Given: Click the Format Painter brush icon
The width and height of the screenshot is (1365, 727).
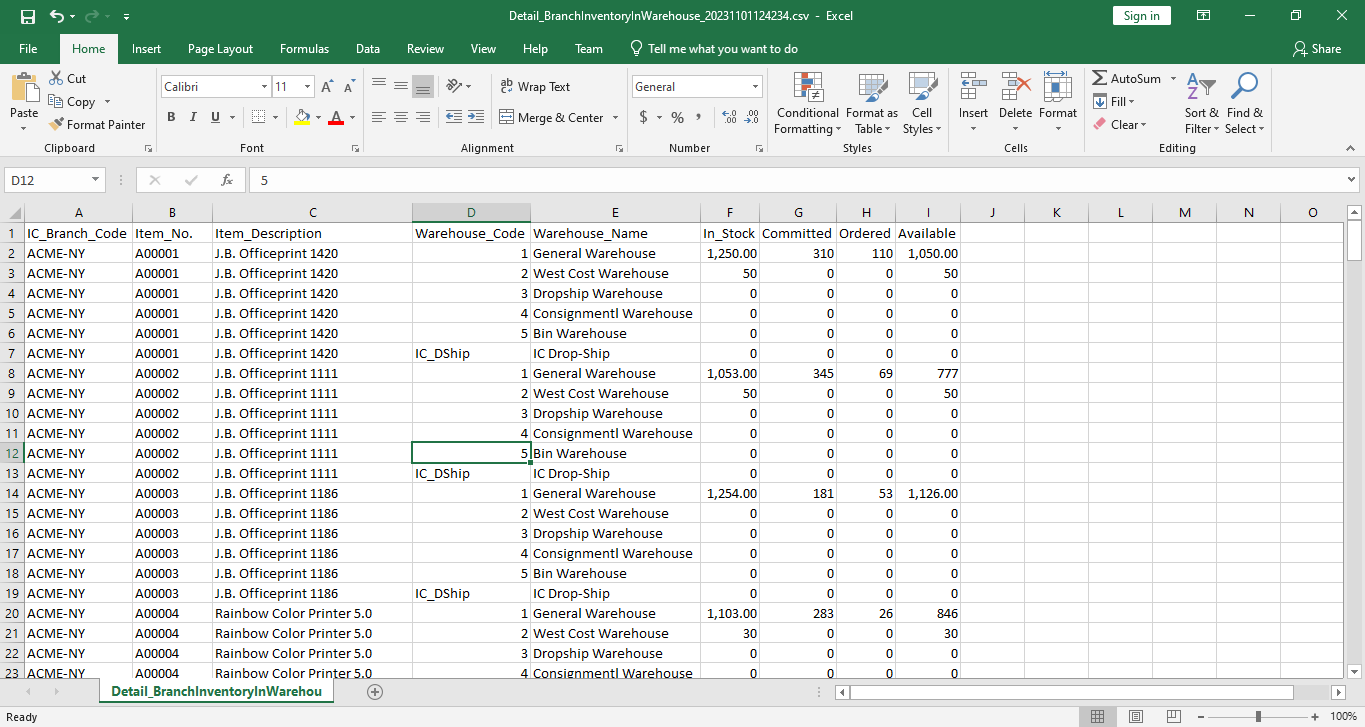Looking at the screenshot, I should tap(57, 125).
